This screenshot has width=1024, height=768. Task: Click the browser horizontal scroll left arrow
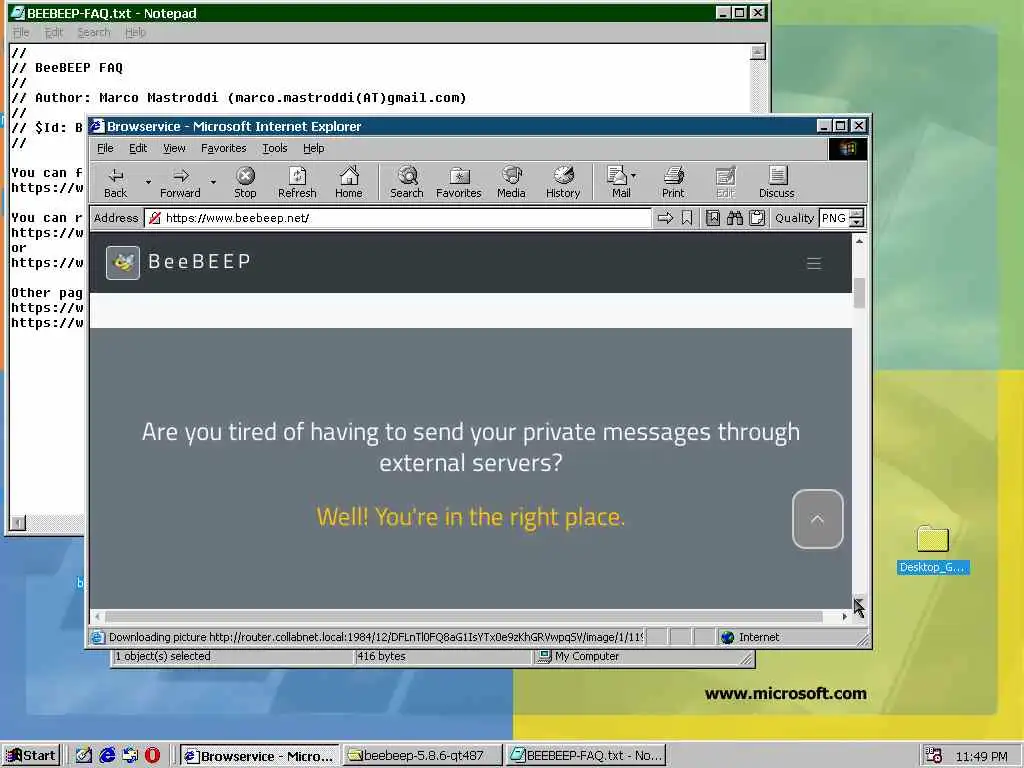click(97, 616)
